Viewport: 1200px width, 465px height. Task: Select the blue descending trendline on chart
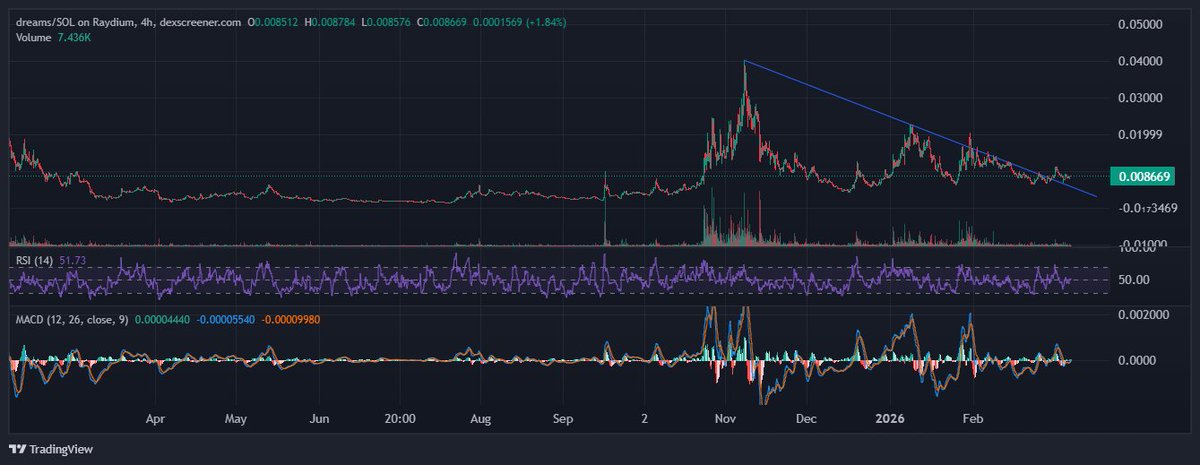pos(920,129)
